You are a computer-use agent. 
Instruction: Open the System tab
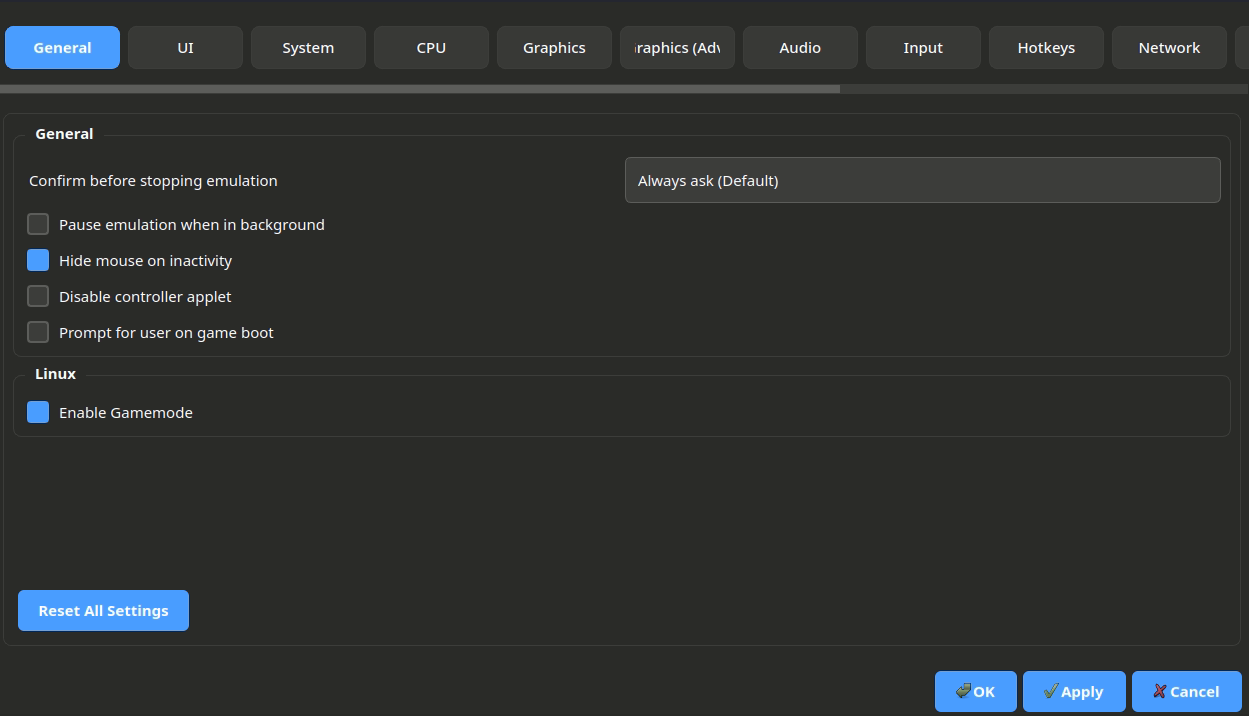(x=308, y=48)
